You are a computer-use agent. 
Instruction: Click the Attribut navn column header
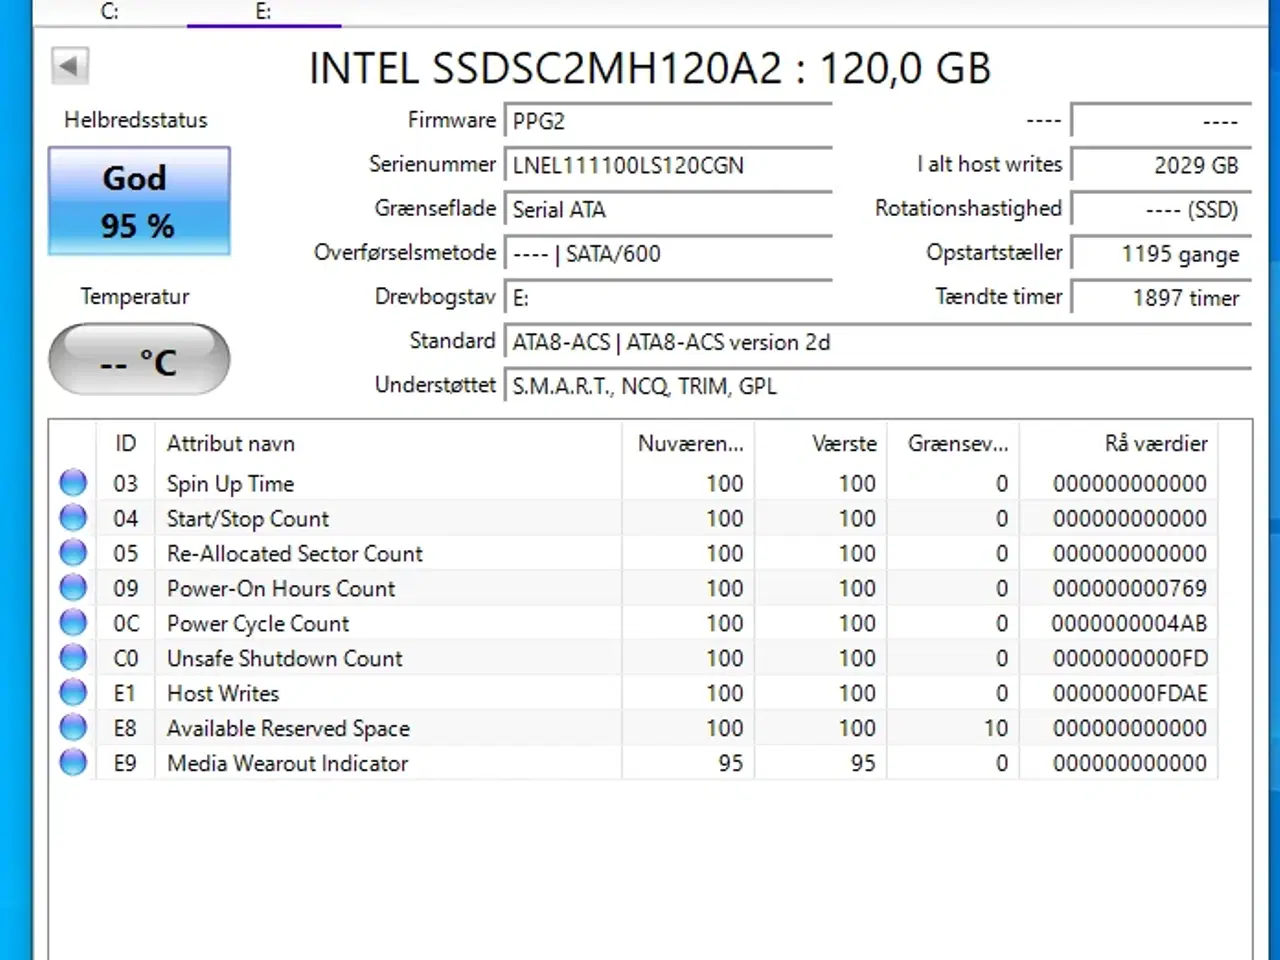coord(388,443)
